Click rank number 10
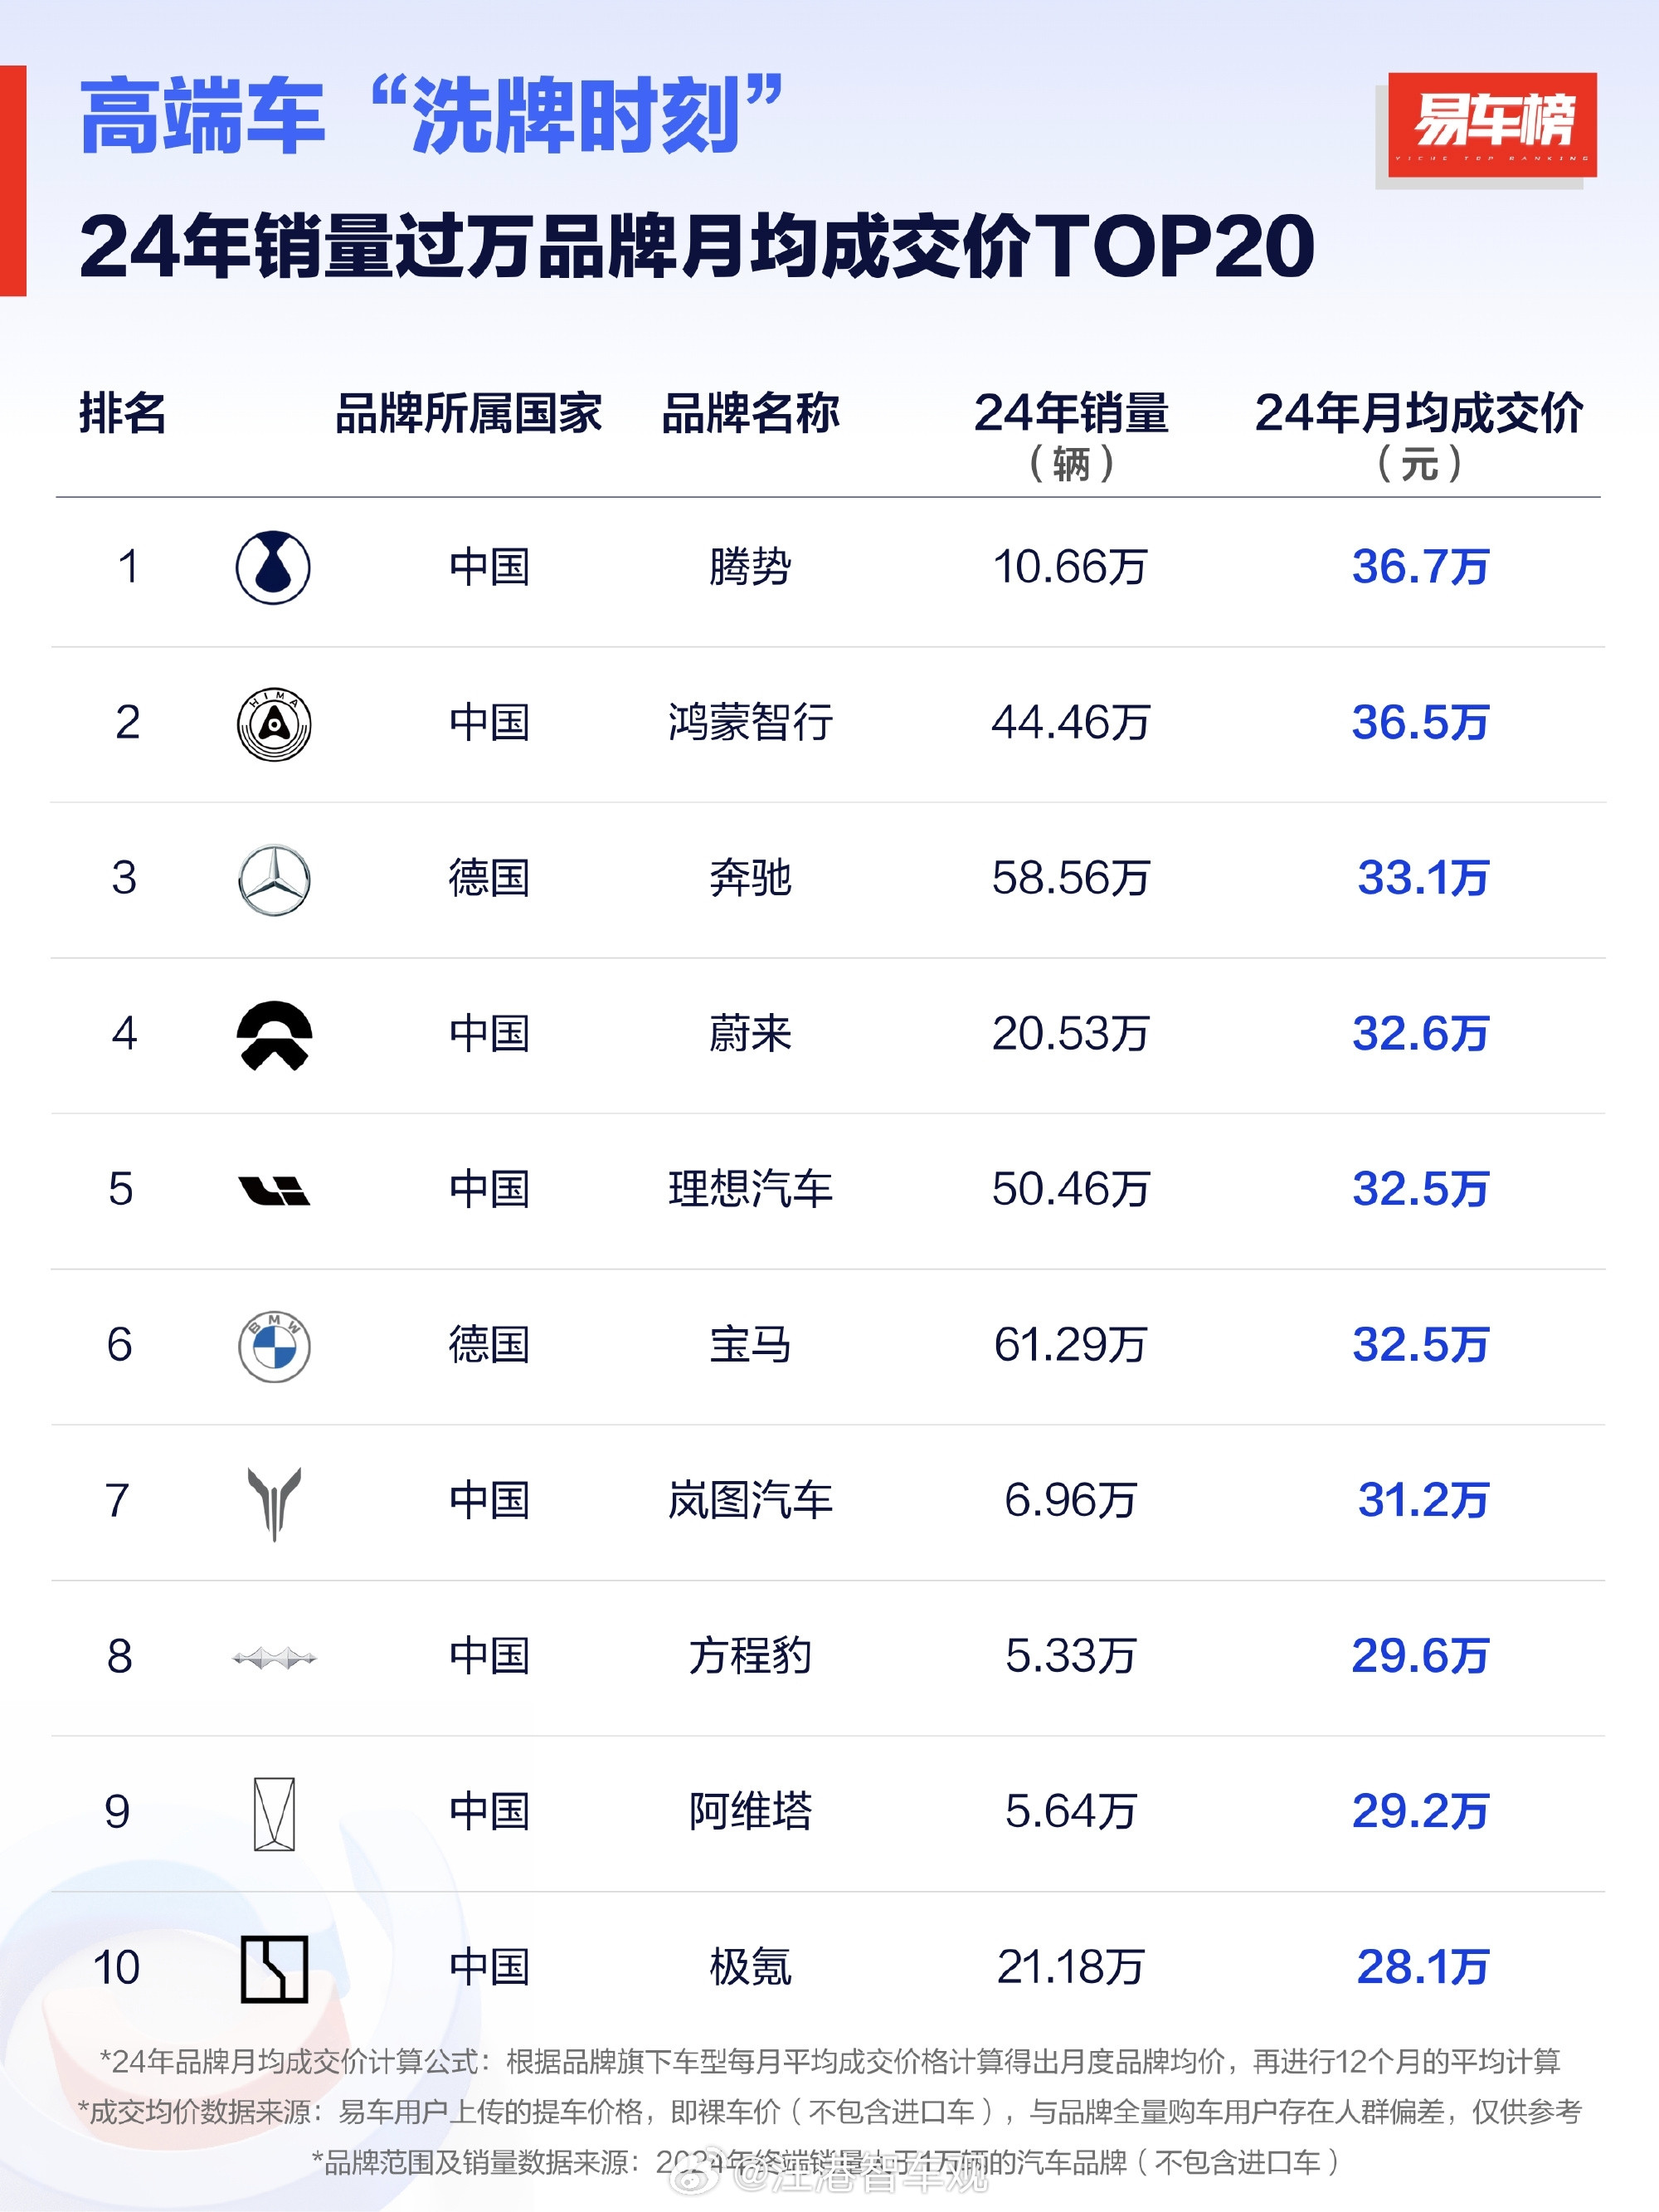Viewport: 1659px width, 2212px height. click(117, 1967)
